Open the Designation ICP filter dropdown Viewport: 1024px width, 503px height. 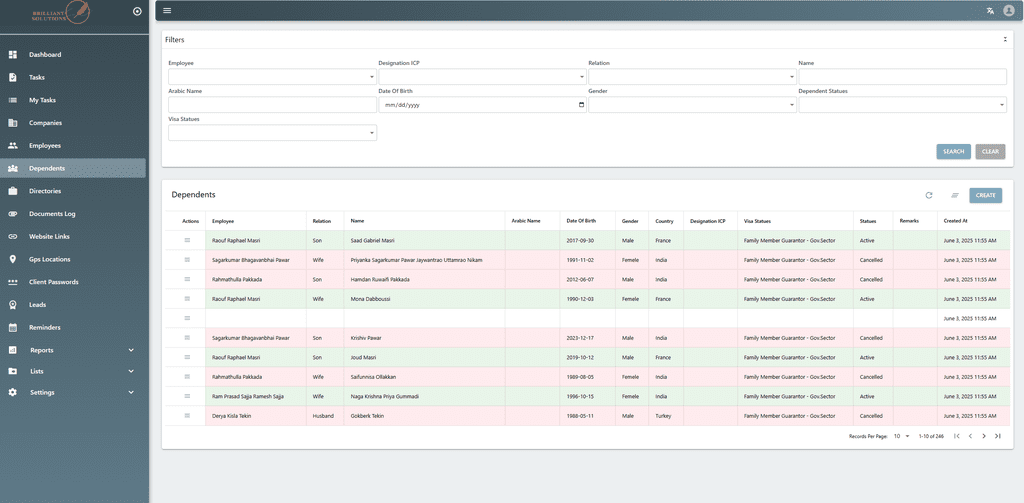point(482,77)
